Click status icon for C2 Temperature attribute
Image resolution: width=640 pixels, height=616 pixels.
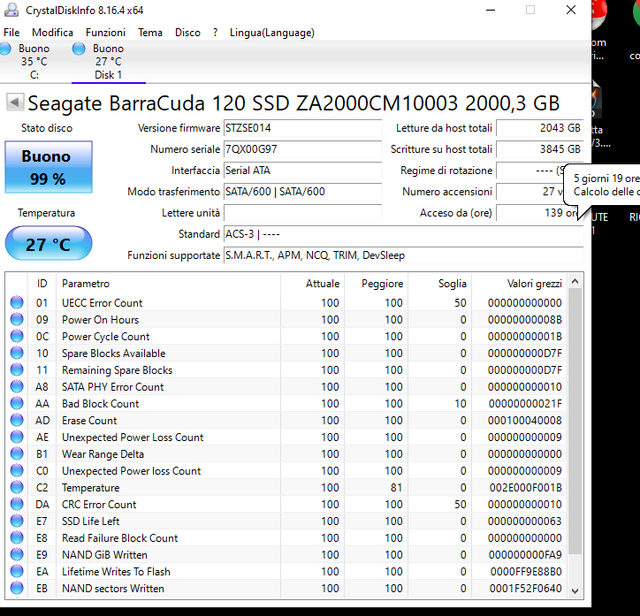[17, 487]
